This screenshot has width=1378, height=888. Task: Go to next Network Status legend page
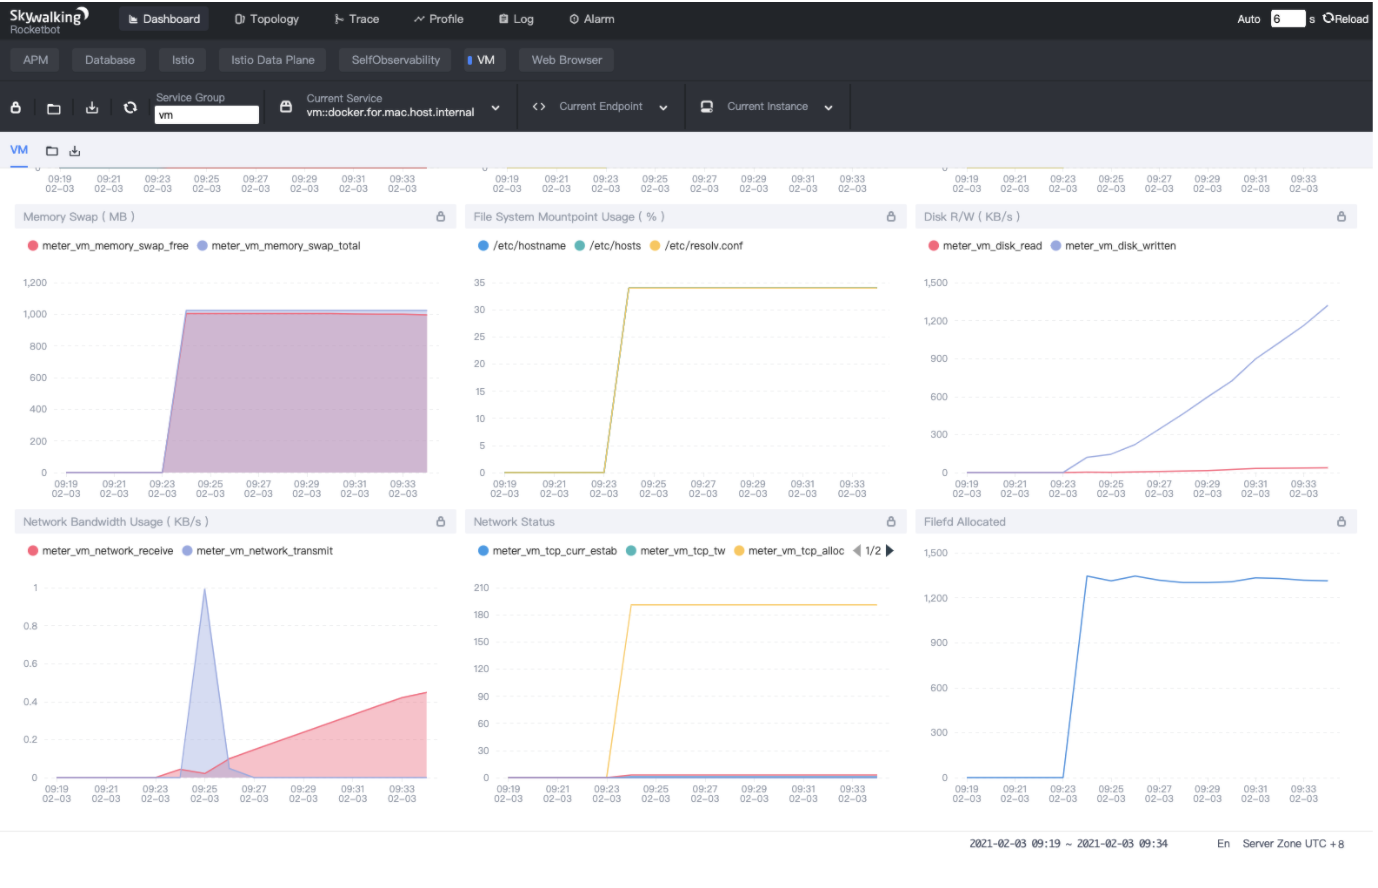(890, 551)
